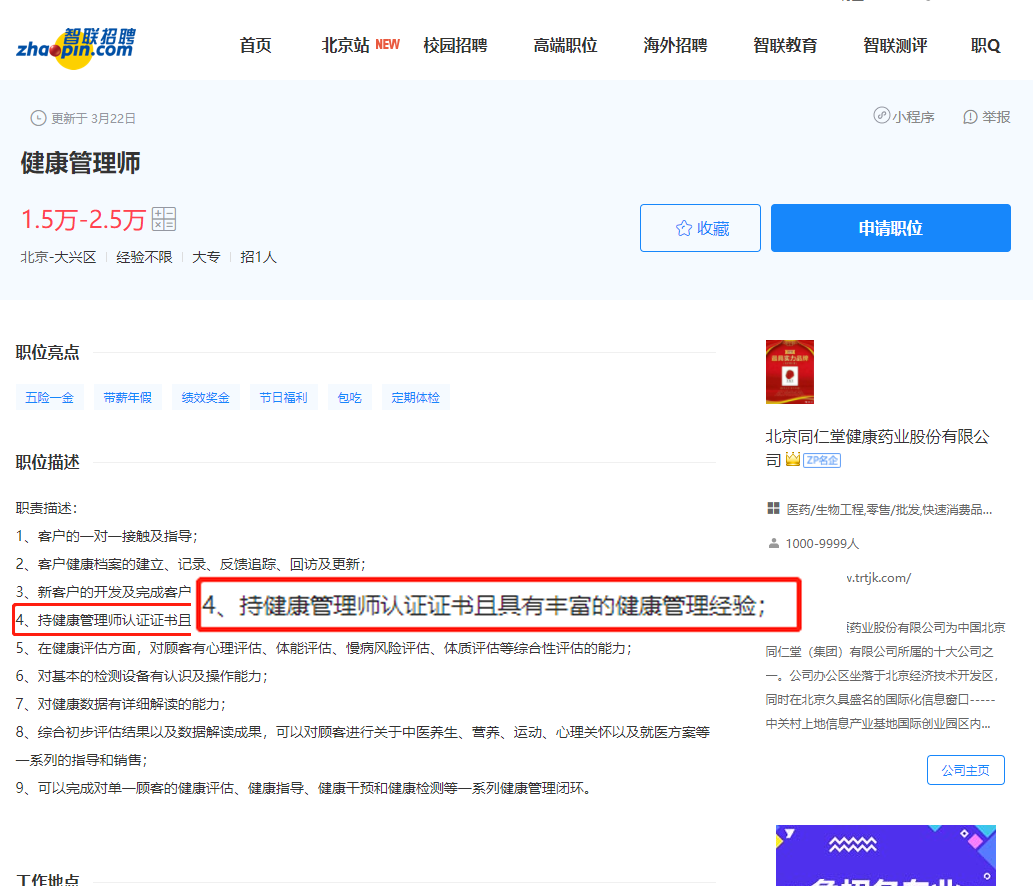Click the industry grid icon
The image size is (1033, 886).
[773, 509]
